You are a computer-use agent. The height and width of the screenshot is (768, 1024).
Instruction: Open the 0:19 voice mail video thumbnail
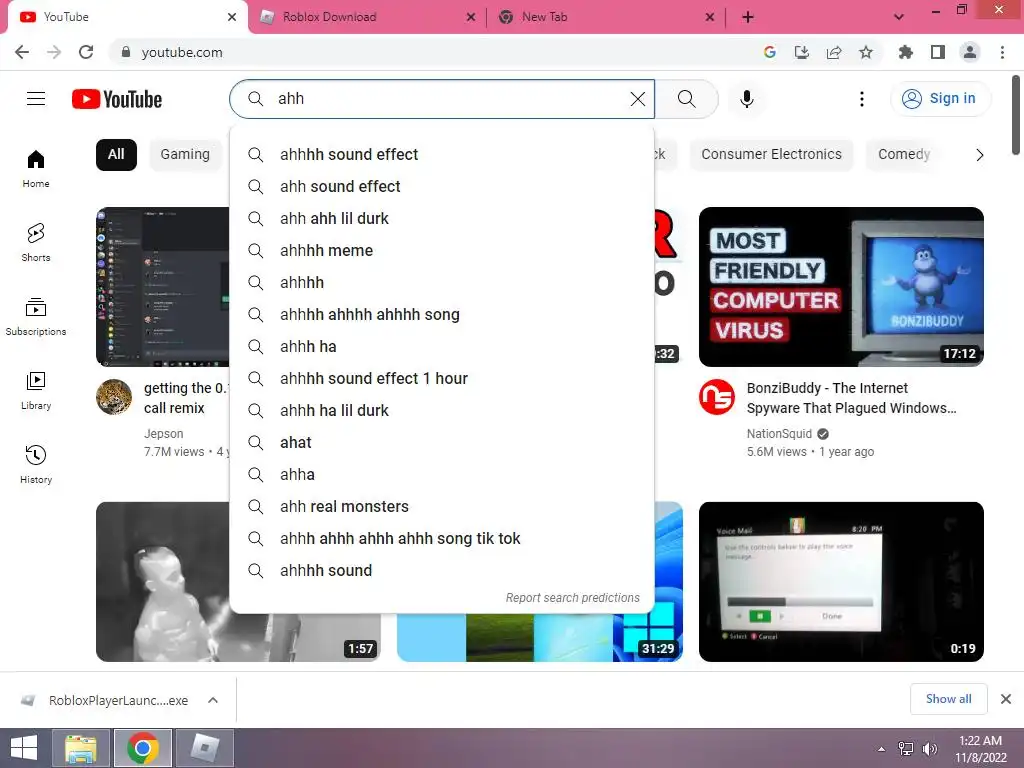(841, 582)
